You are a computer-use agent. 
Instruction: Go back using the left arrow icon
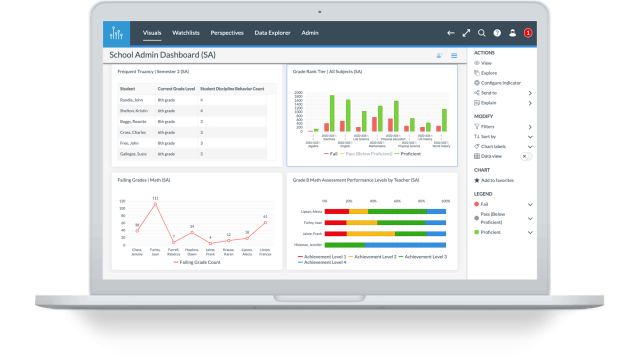pyautogui.click(x=451, y=33)
